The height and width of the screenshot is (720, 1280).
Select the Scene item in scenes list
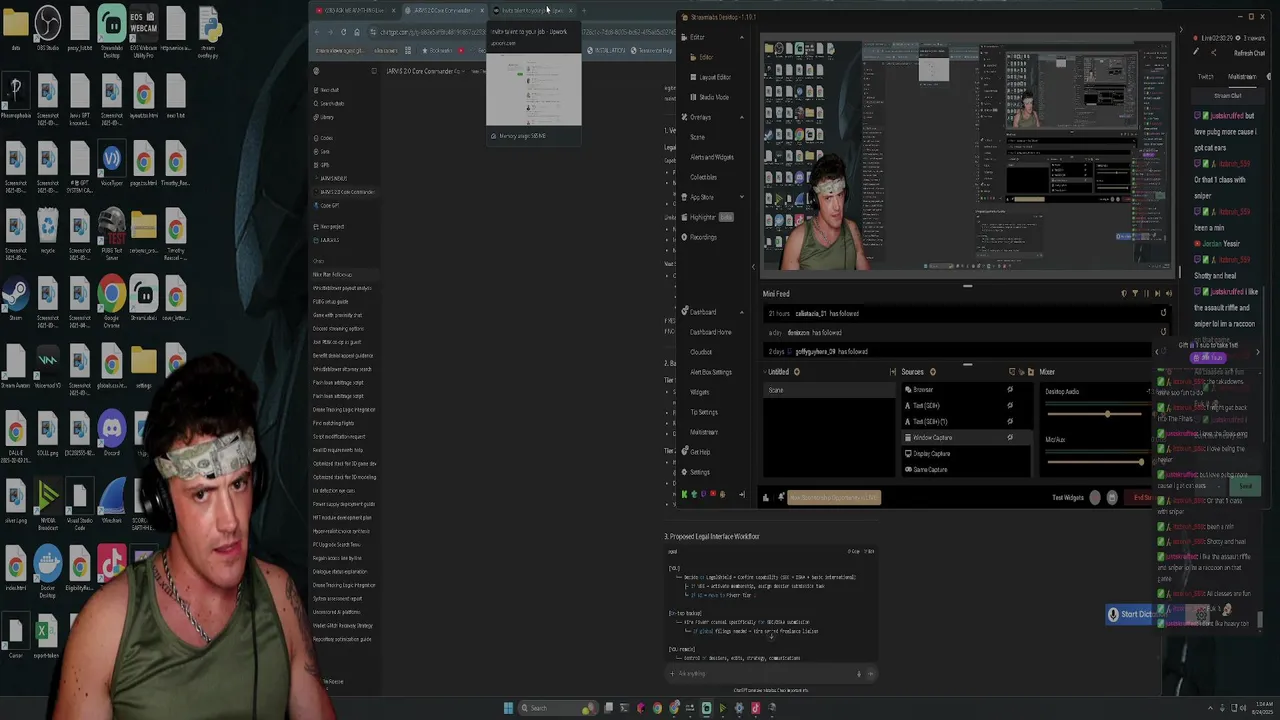(x=829, y=390)
